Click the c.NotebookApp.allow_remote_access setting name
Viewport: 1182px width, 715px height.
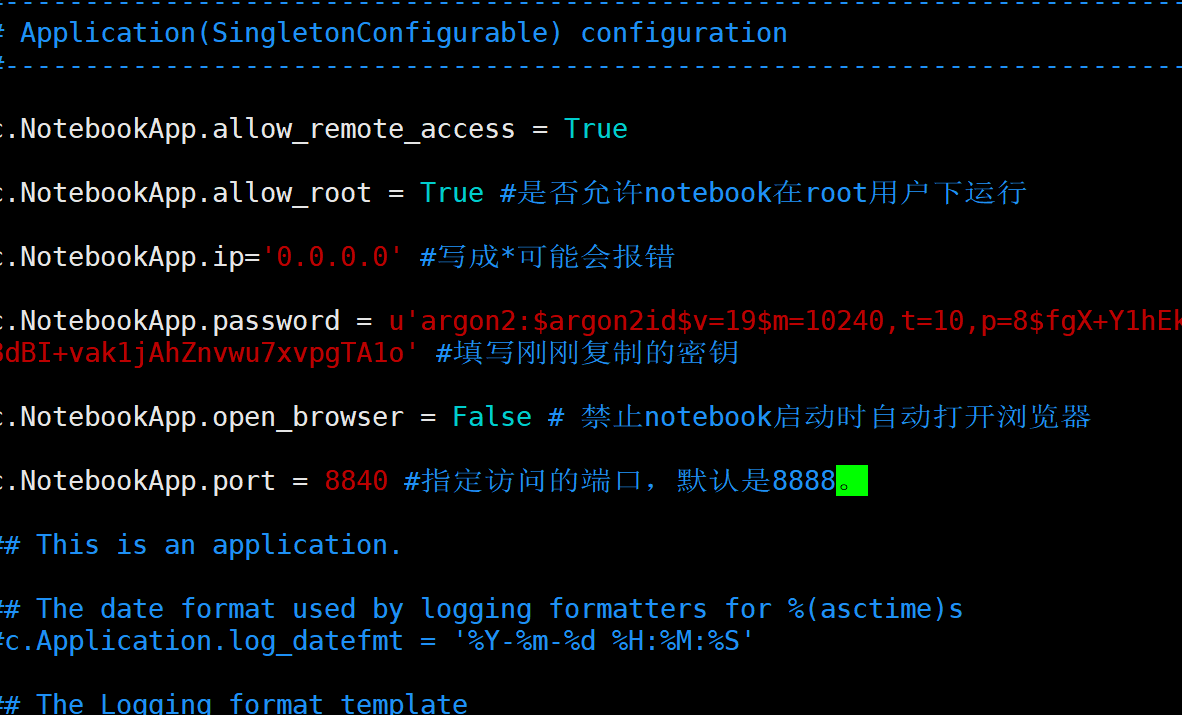258,129
